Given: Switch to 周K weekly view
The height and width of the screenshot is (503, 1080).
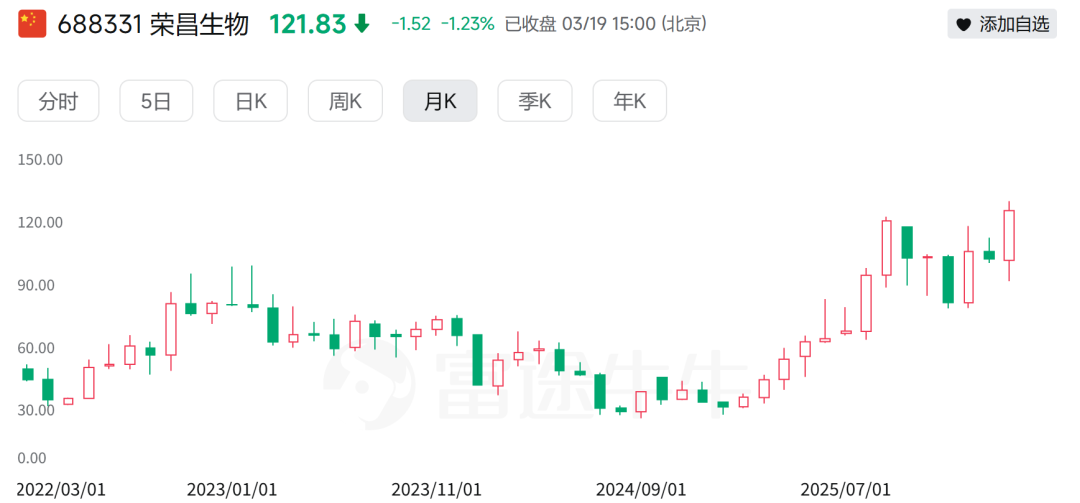Looking at the screenshot, I should pyautogui.click(x=345, y=101).
